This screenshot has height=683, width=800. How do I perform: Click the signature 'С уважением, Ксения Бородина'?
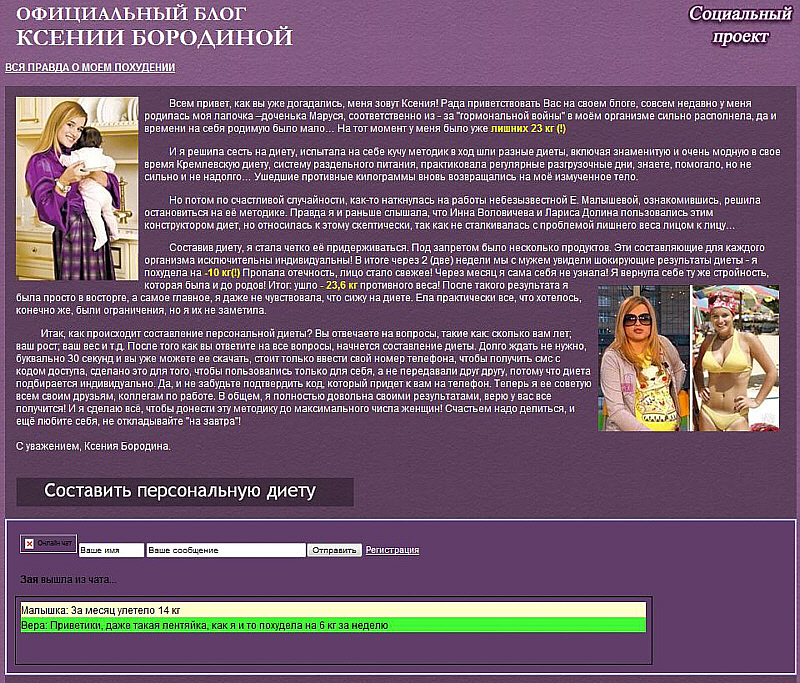pyautogui.click(x=94, y=446)
